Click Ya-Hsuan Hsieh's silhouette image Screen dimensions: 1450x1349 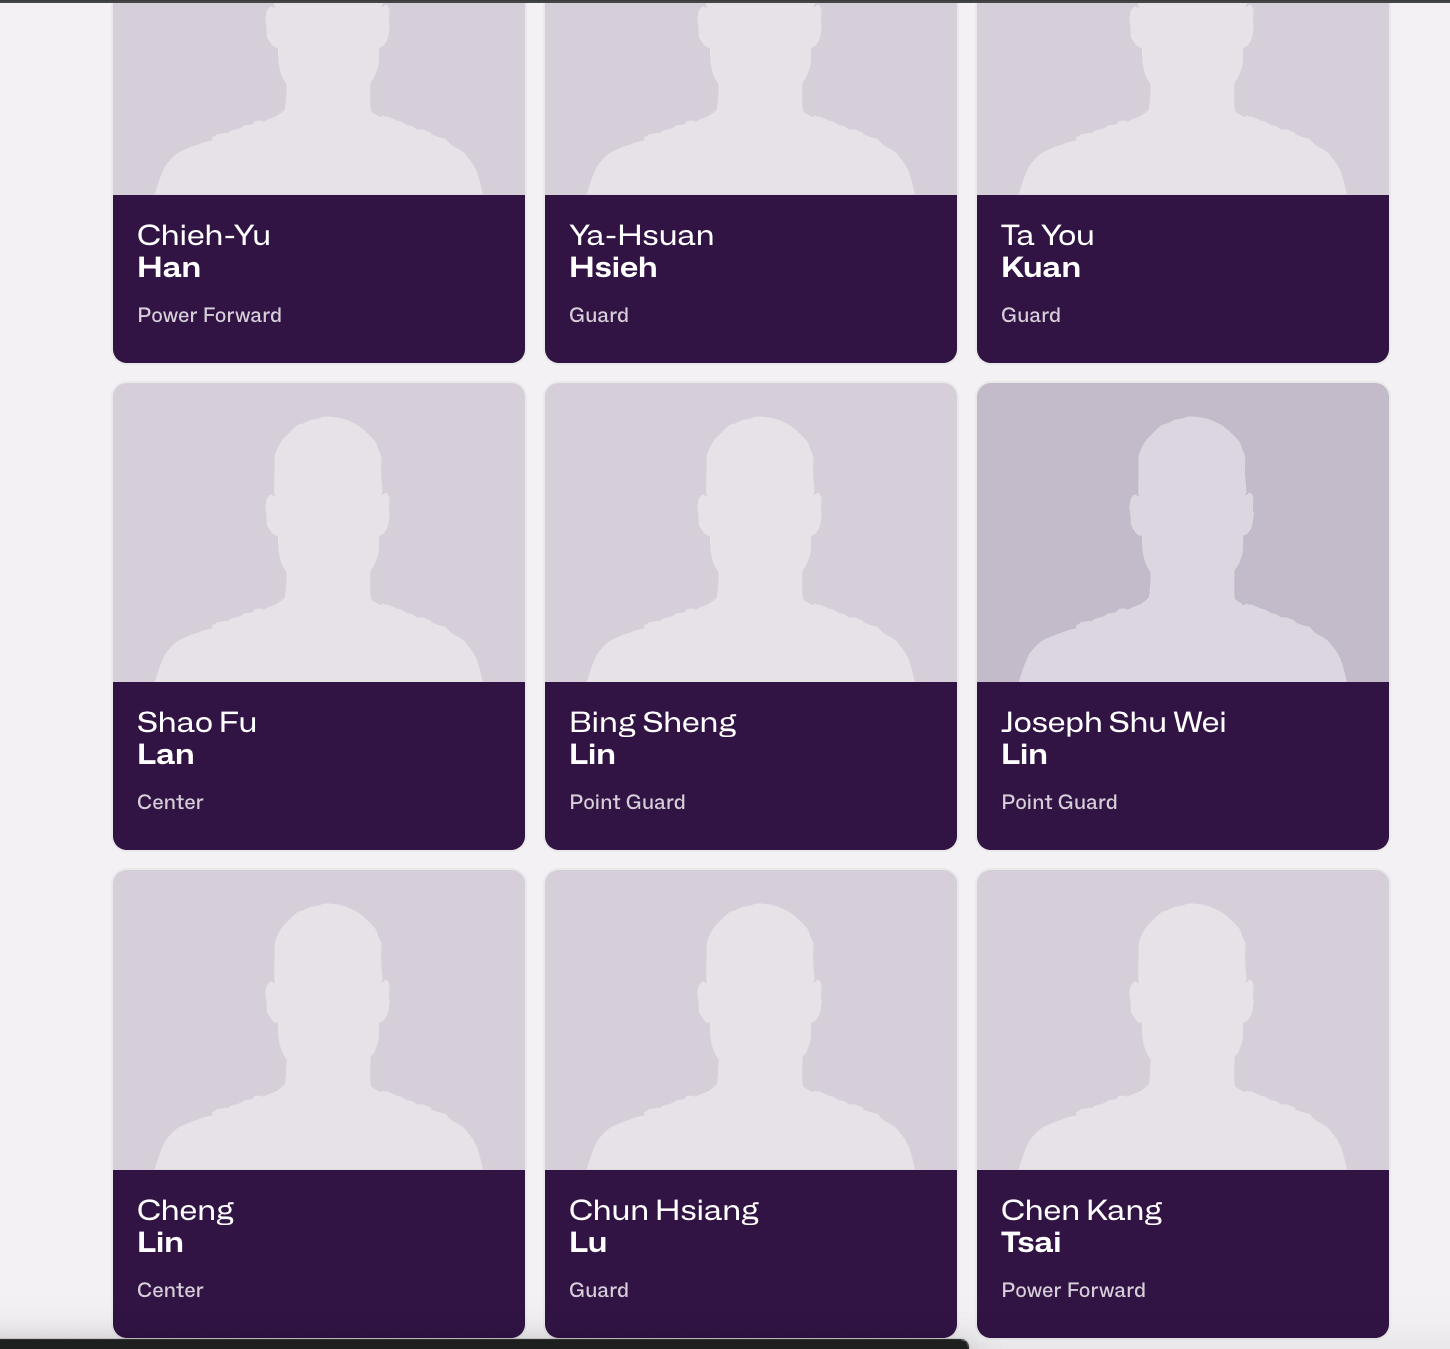click(x=751, y=97)
